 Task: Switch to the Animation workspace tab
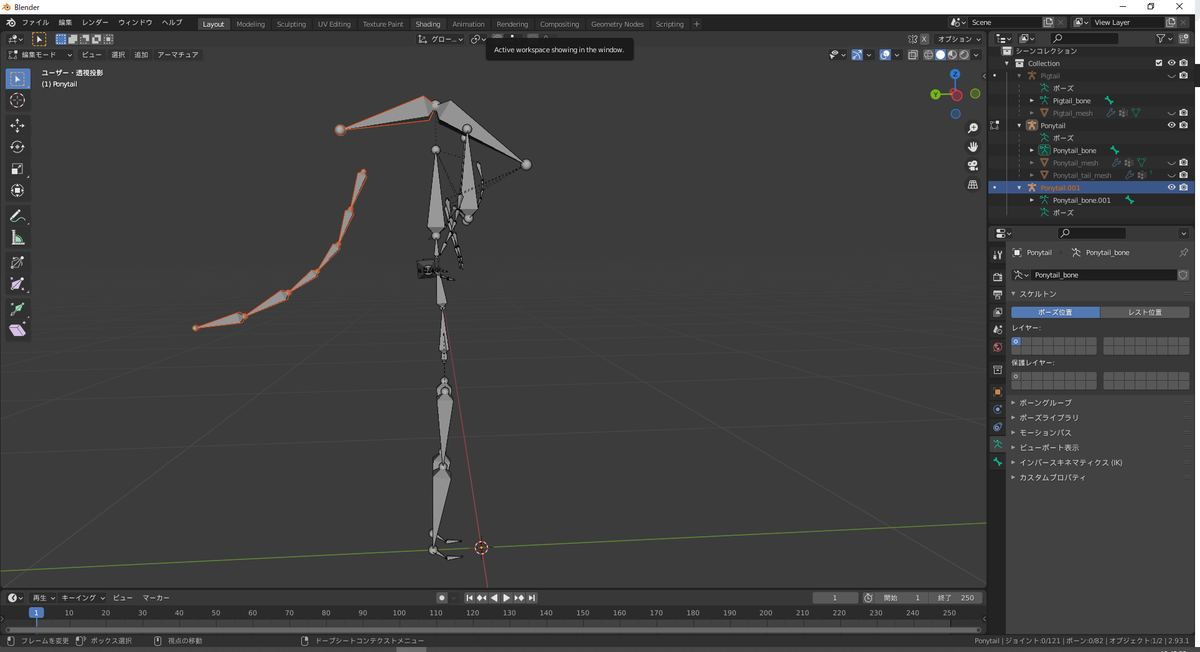(x=468, y=24)
